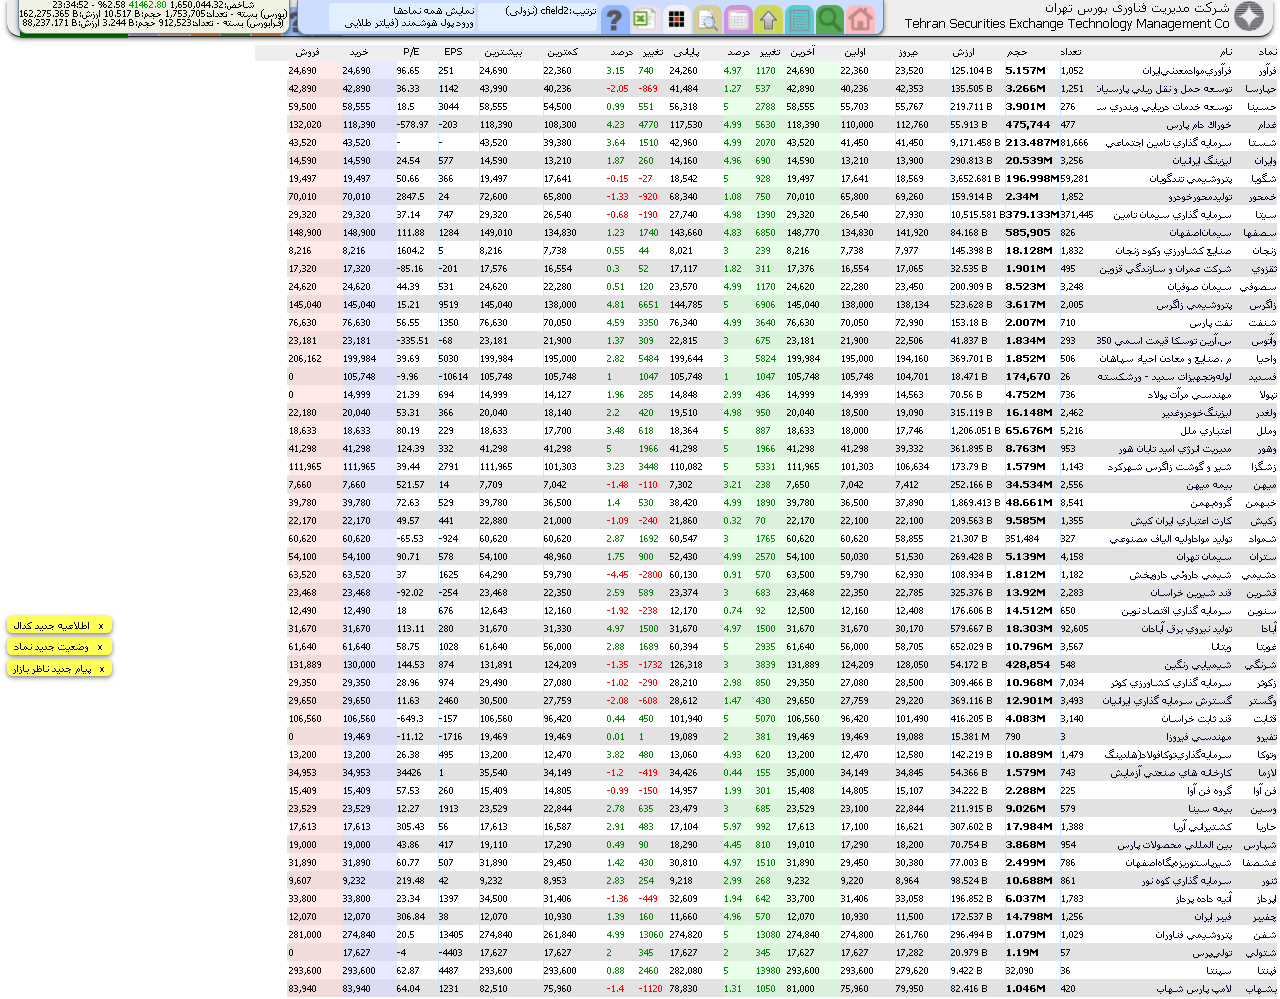This screenshot has width=1280, height=999.
Task: Close the 'وضعیت جدید نماد' notification
Action: pyautogui.click(x=100, y=647)
